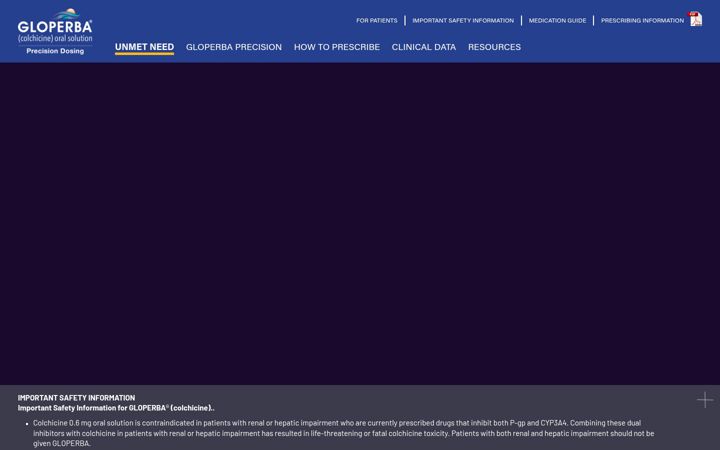Follow the For Patients link
This screenshot has width=720, height=450.
(x=377, y=20)
